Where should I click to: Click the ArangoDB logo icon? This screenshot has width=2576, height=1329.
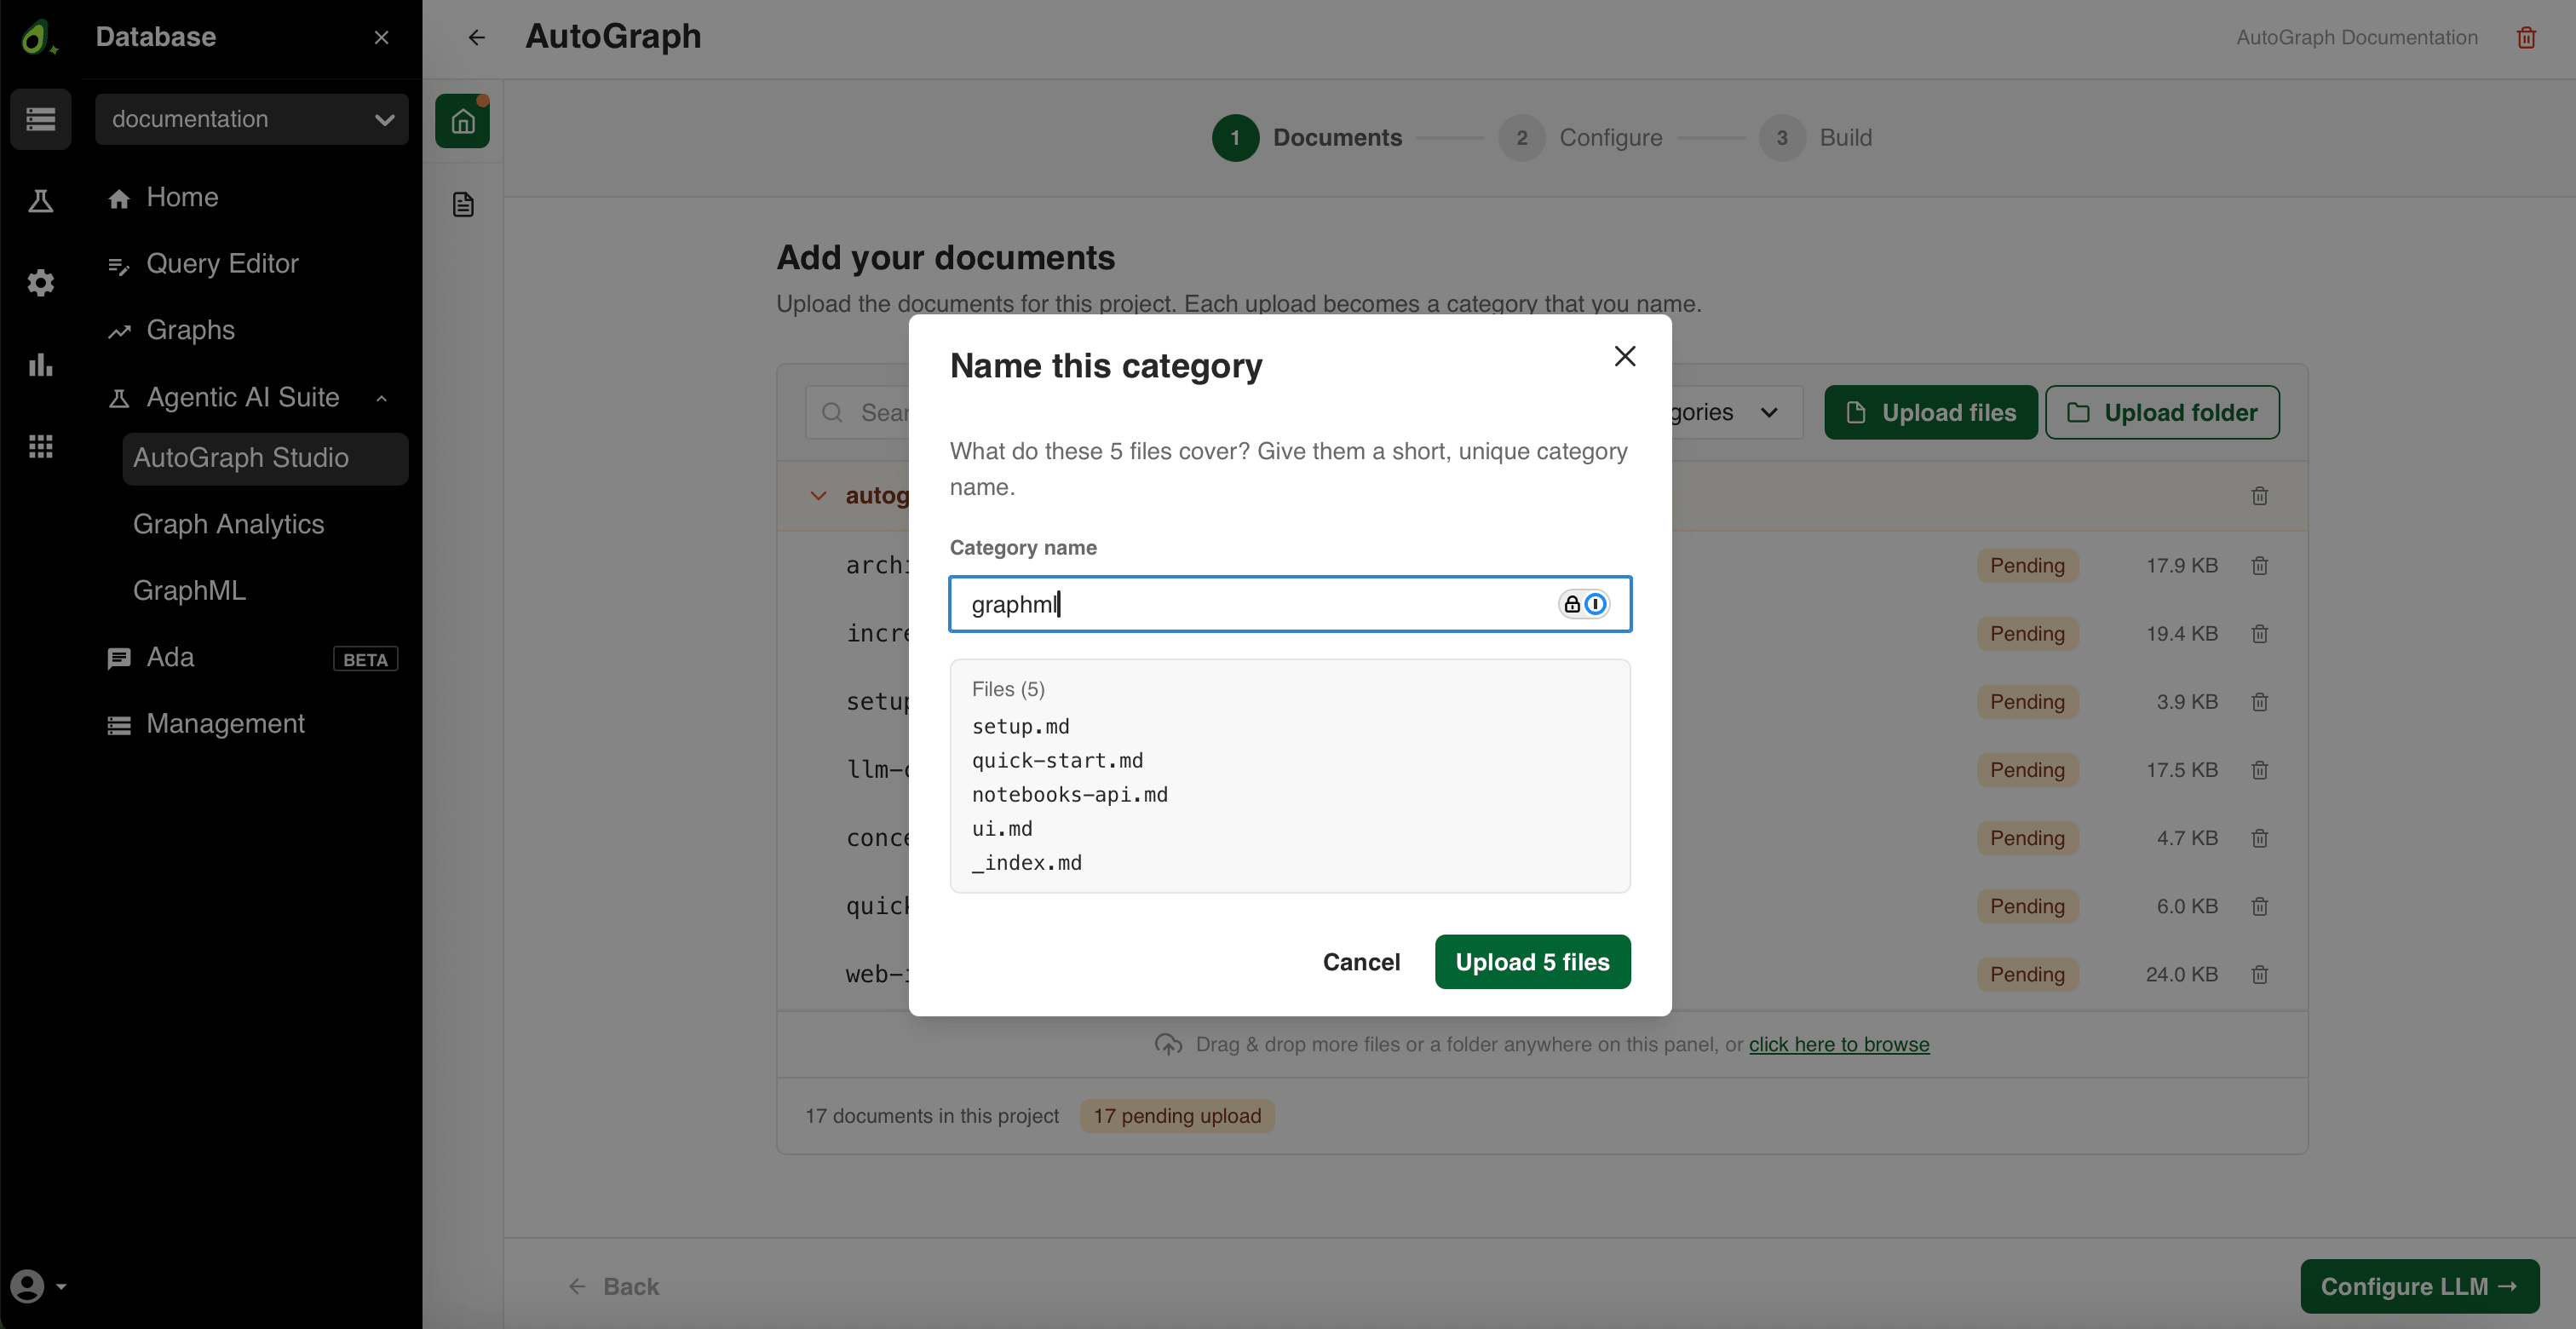(38, 37)
